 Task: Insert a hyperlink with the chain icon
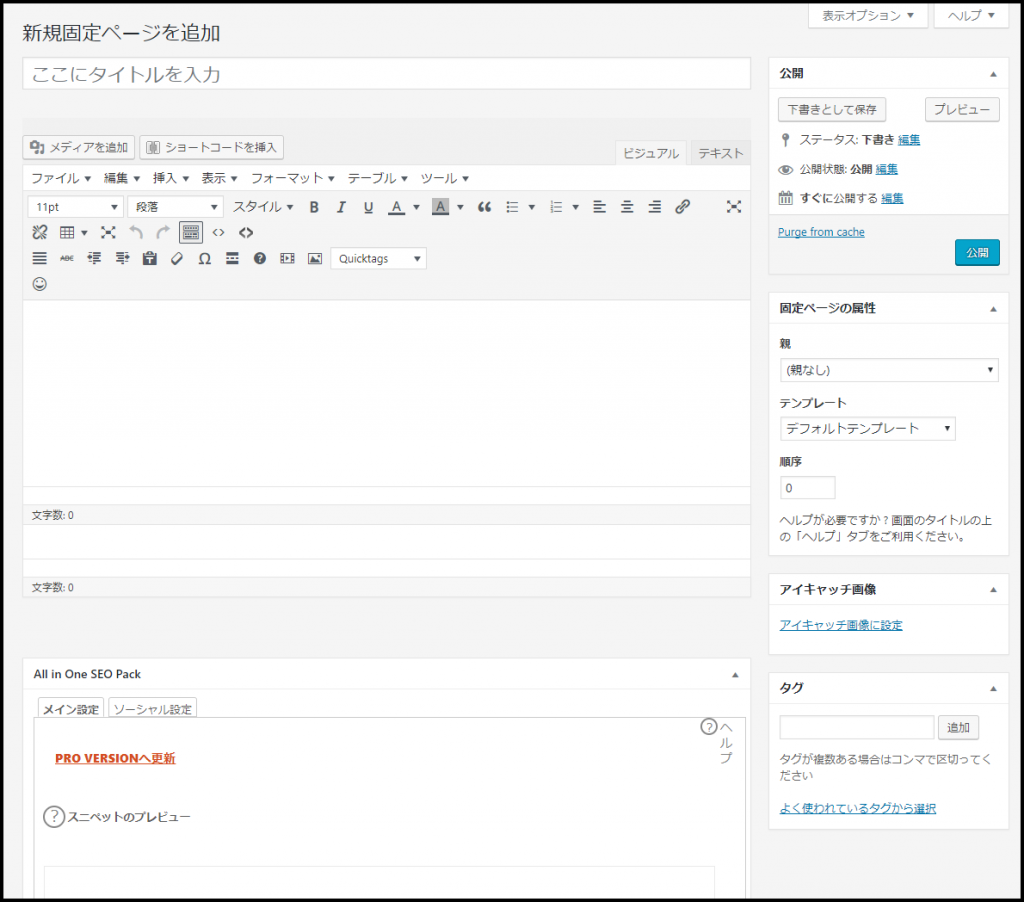[x=682, y=207]
